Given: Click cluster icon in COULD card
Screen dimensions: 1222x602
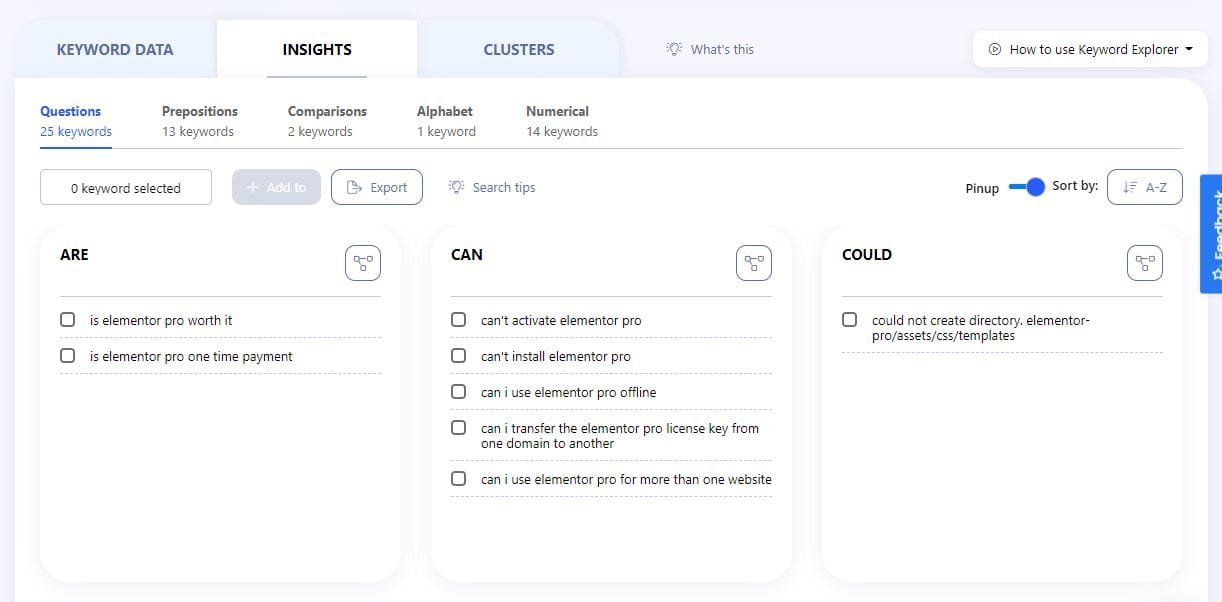Looking at the screenshot, I should coord(1144,263).
